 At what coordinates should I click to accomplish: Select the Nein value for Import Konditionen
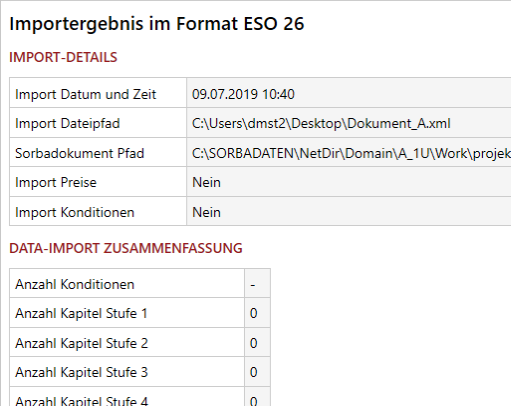pos(206,212)
